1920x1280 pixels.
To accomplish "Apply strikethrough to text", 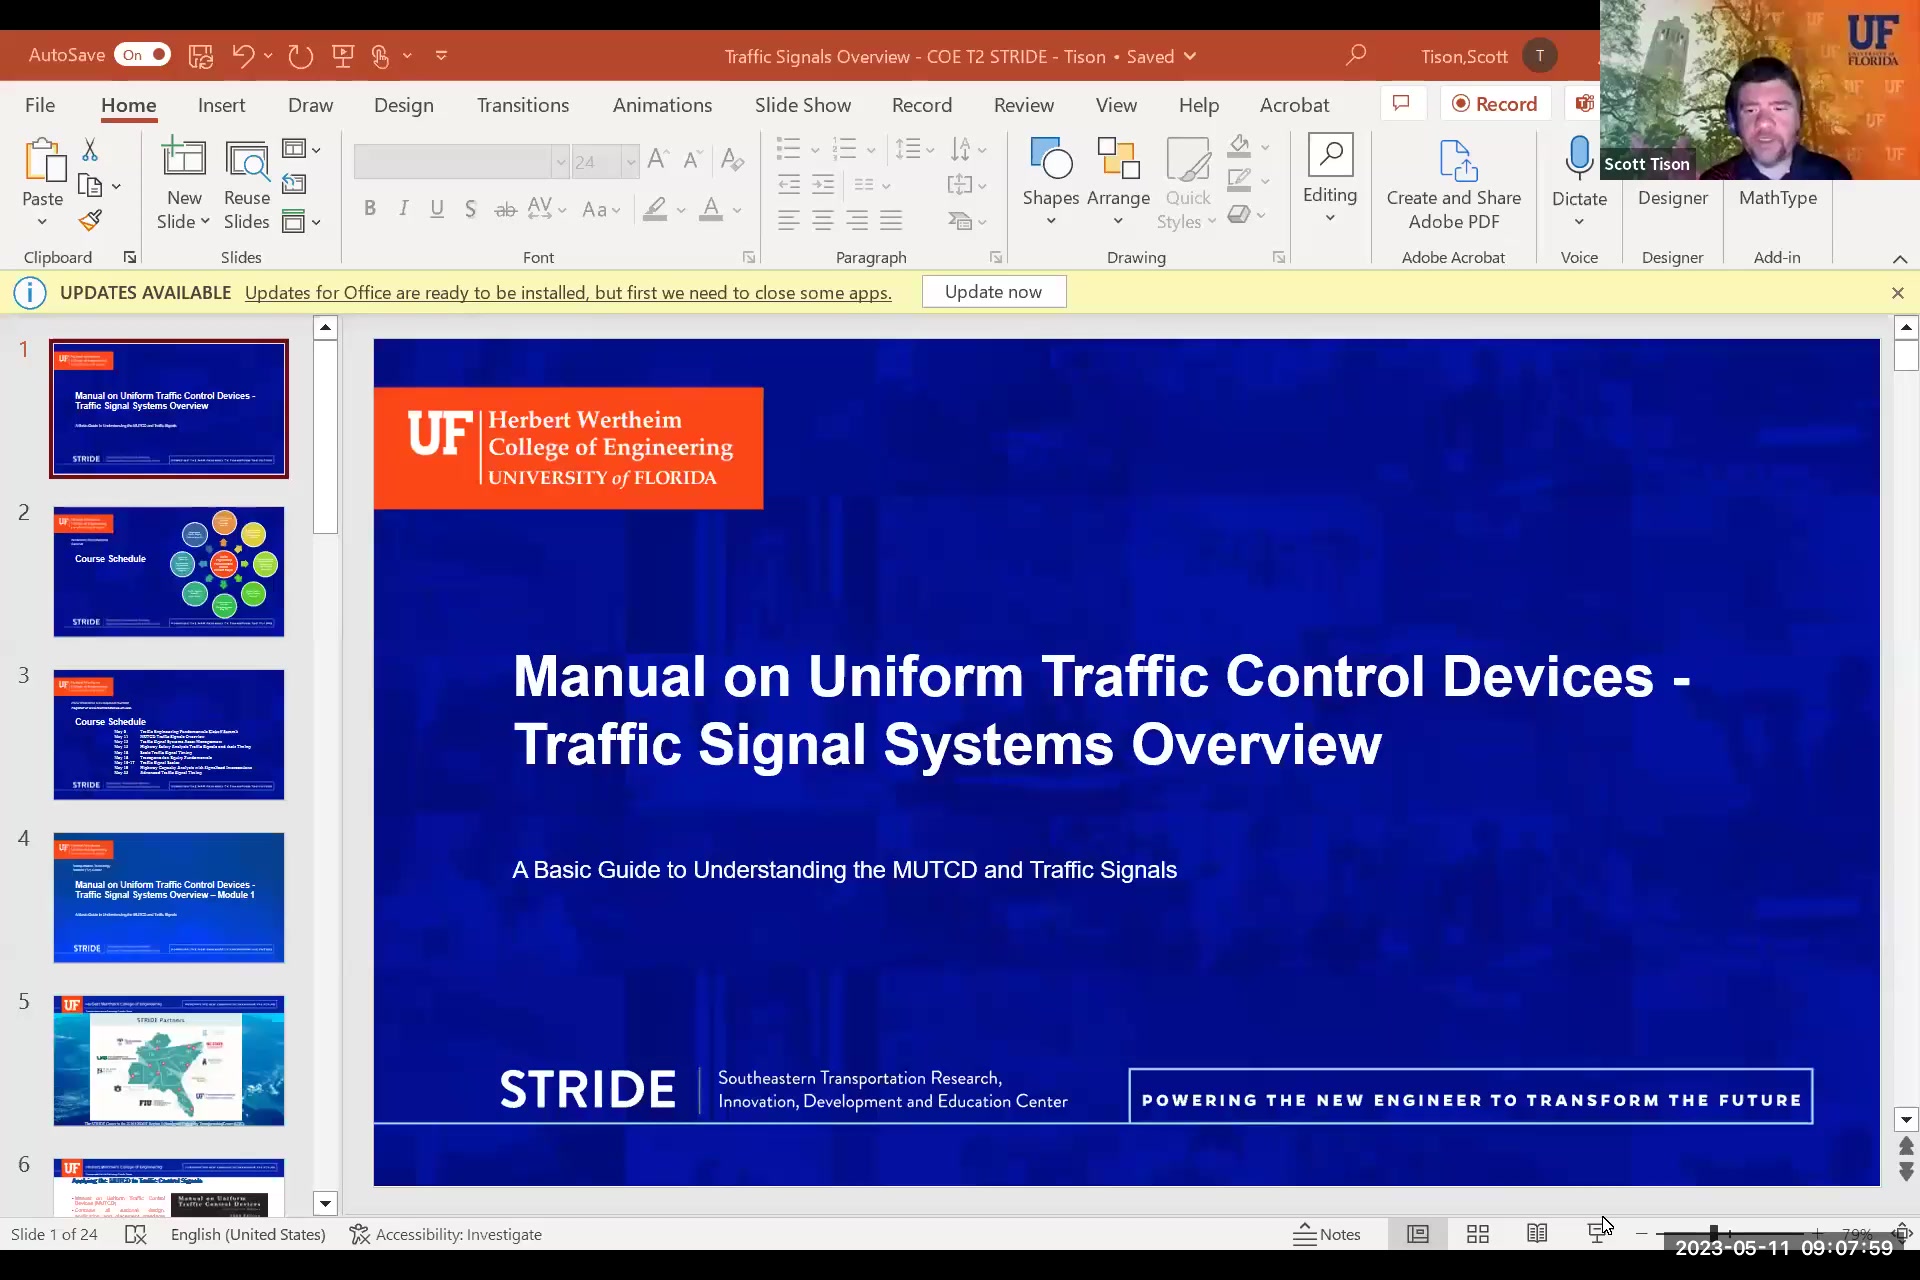I will [x=505, y=208].
